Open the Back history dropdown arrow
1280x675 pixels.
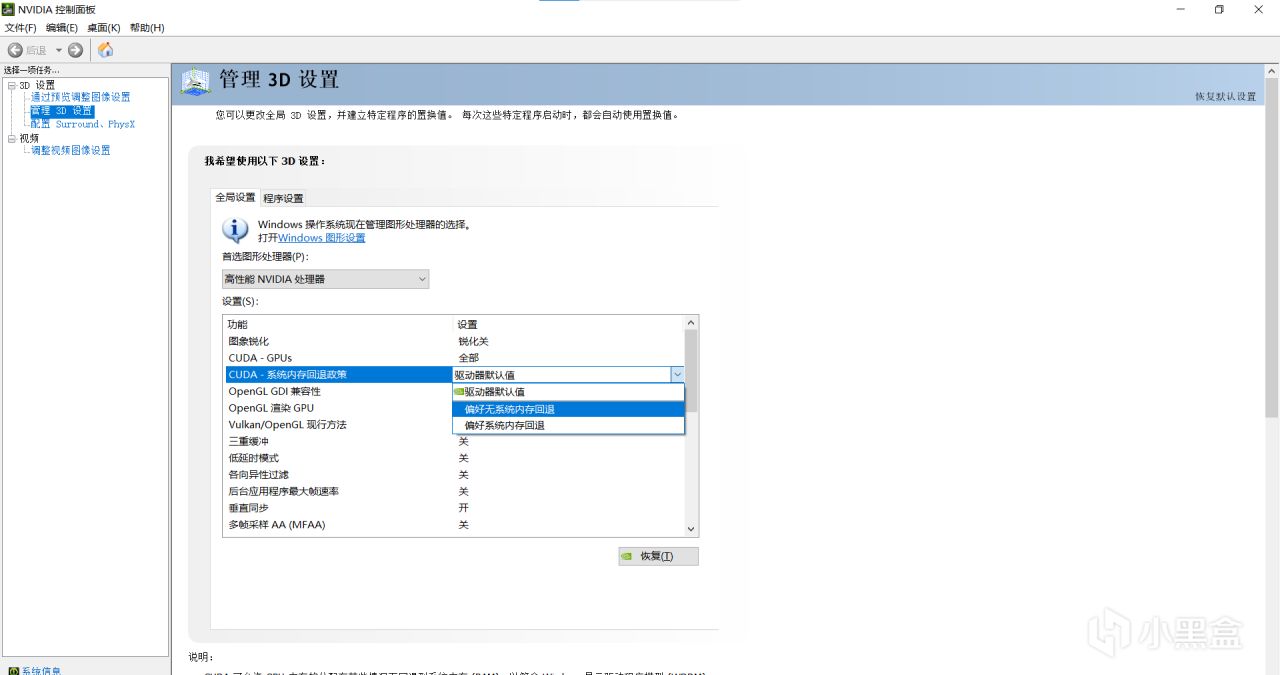59,50
